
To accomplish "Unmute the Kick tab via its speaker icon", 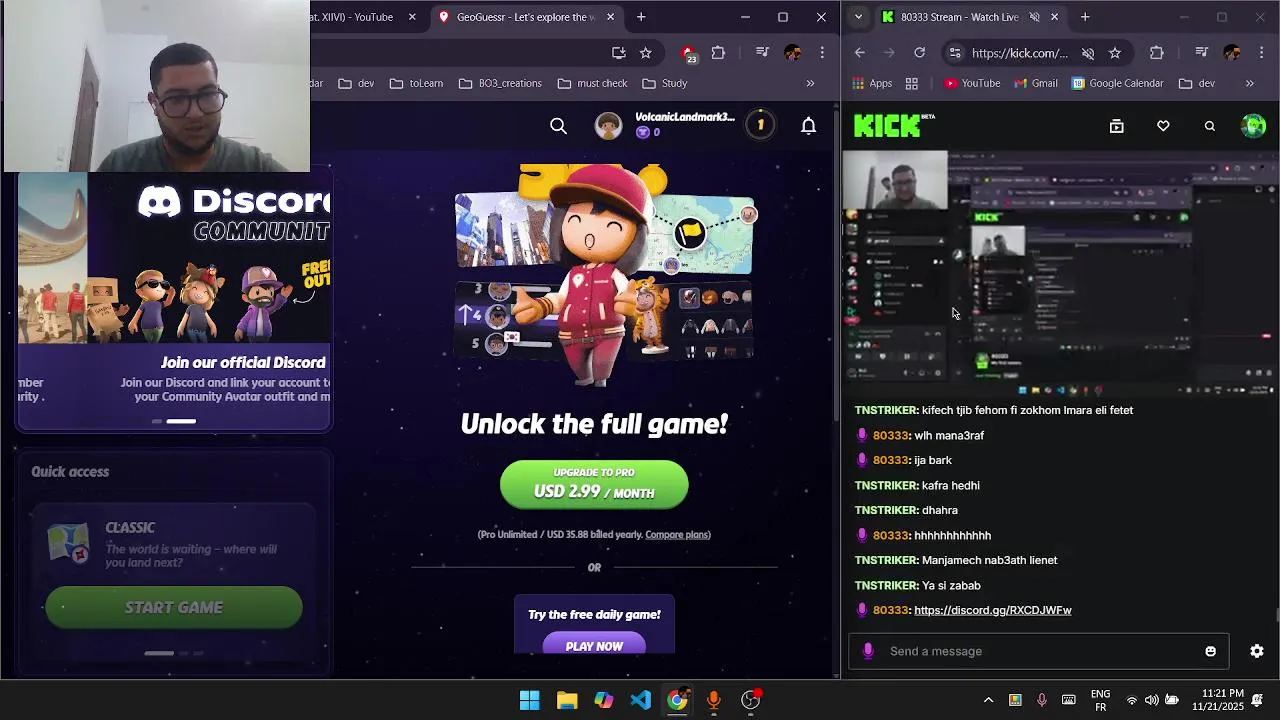I will click(x=1035, y=17).
